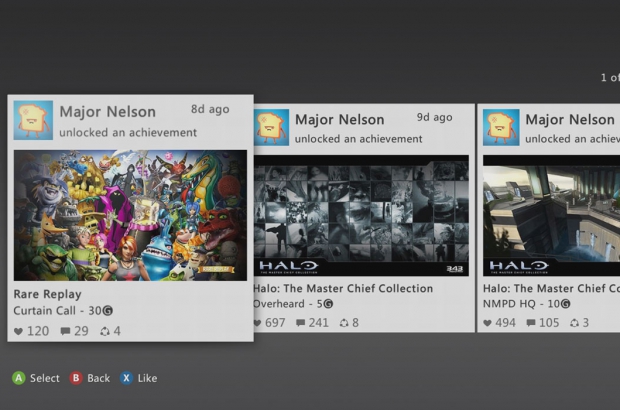Click the toast avatar on the NMPD HQ card
Viewport: 620px width, 410px height.
500,127
